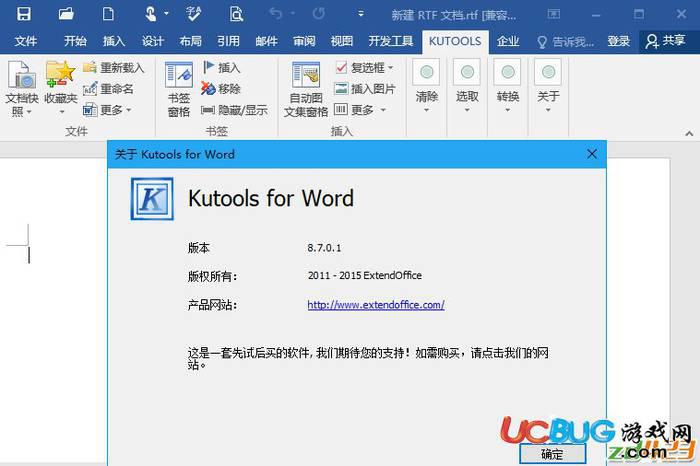Click the OK (确定) button
The width and height of the screenshot is (700, 466).
pos(552,454)
